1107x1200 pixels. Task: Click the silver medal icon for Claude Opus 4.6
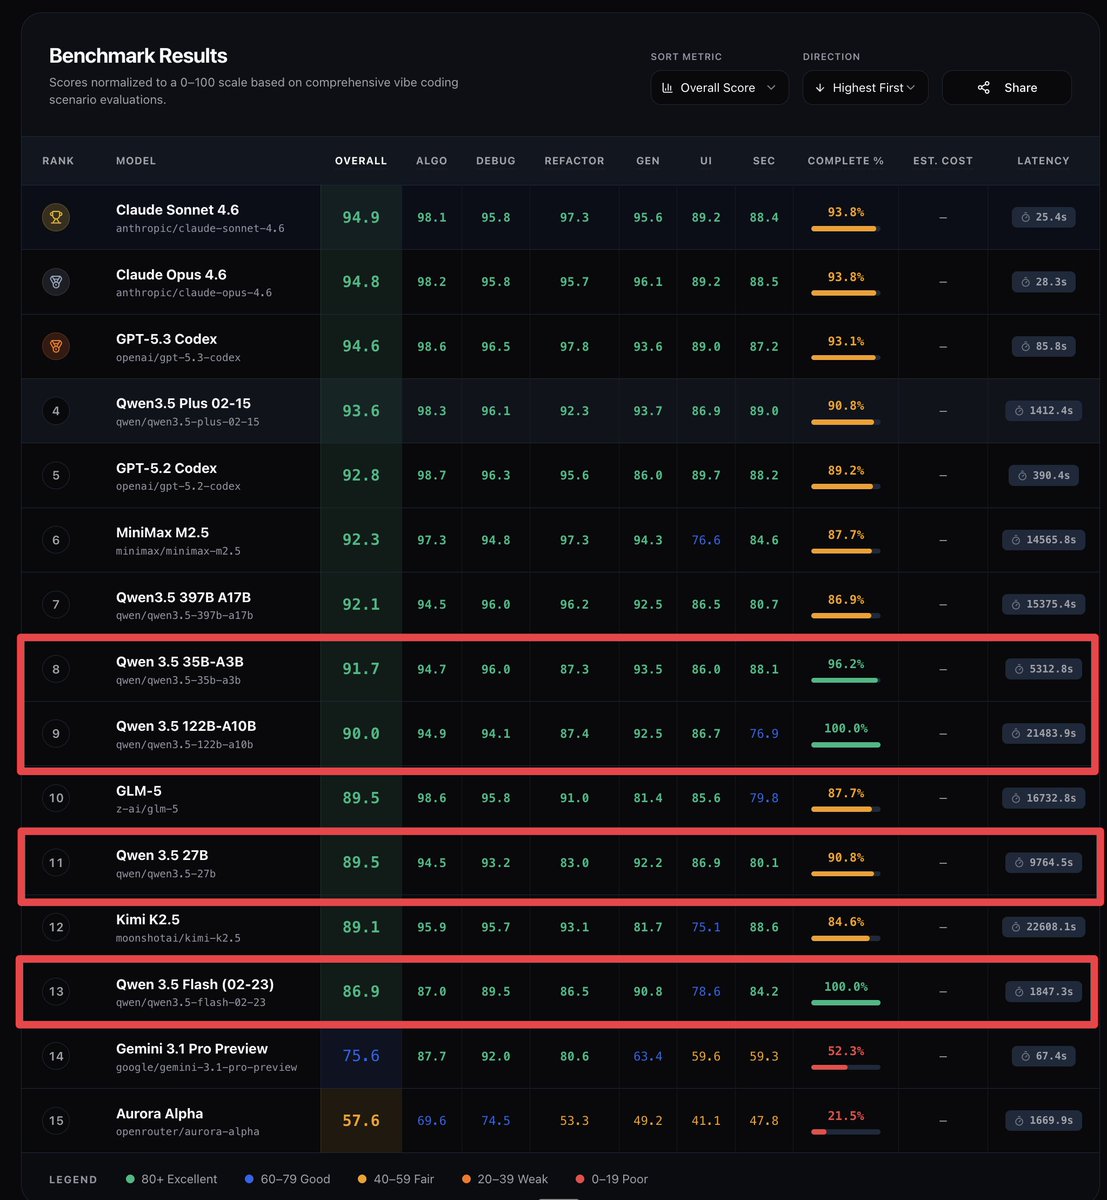[56, 282]
